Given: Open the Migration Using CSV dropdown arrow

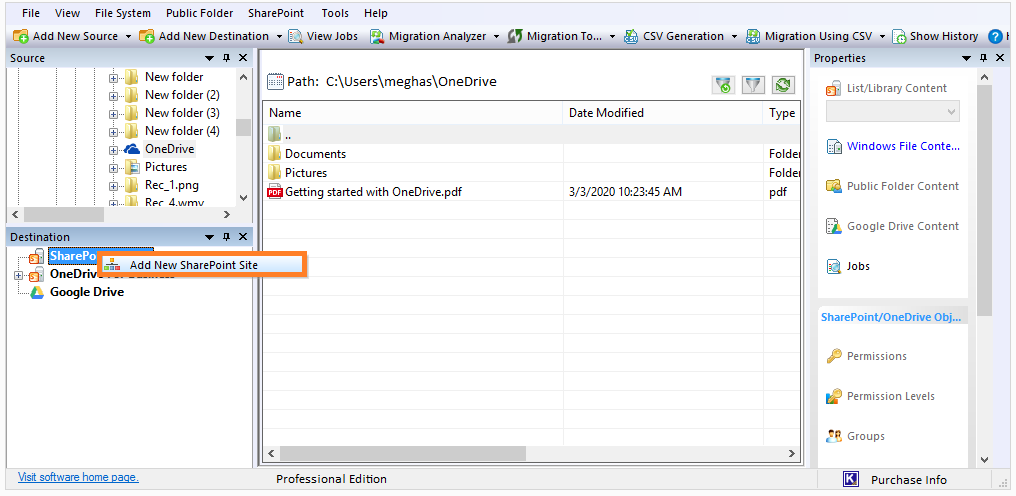Looking at the screenshot, I should [883, 36].
